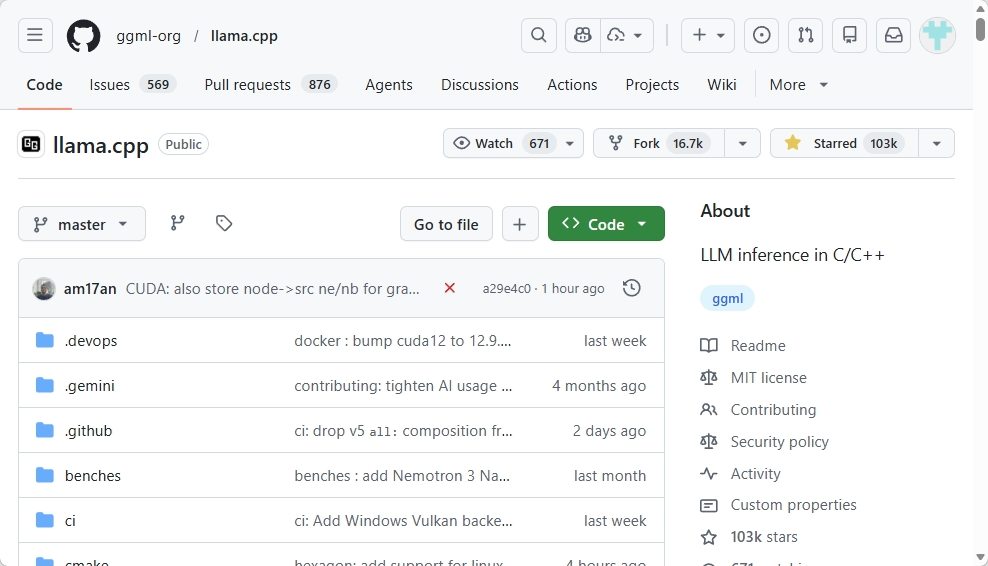Open the Activity link in About
The height and width of the screenshot is (566, 988).
(755, 473)
